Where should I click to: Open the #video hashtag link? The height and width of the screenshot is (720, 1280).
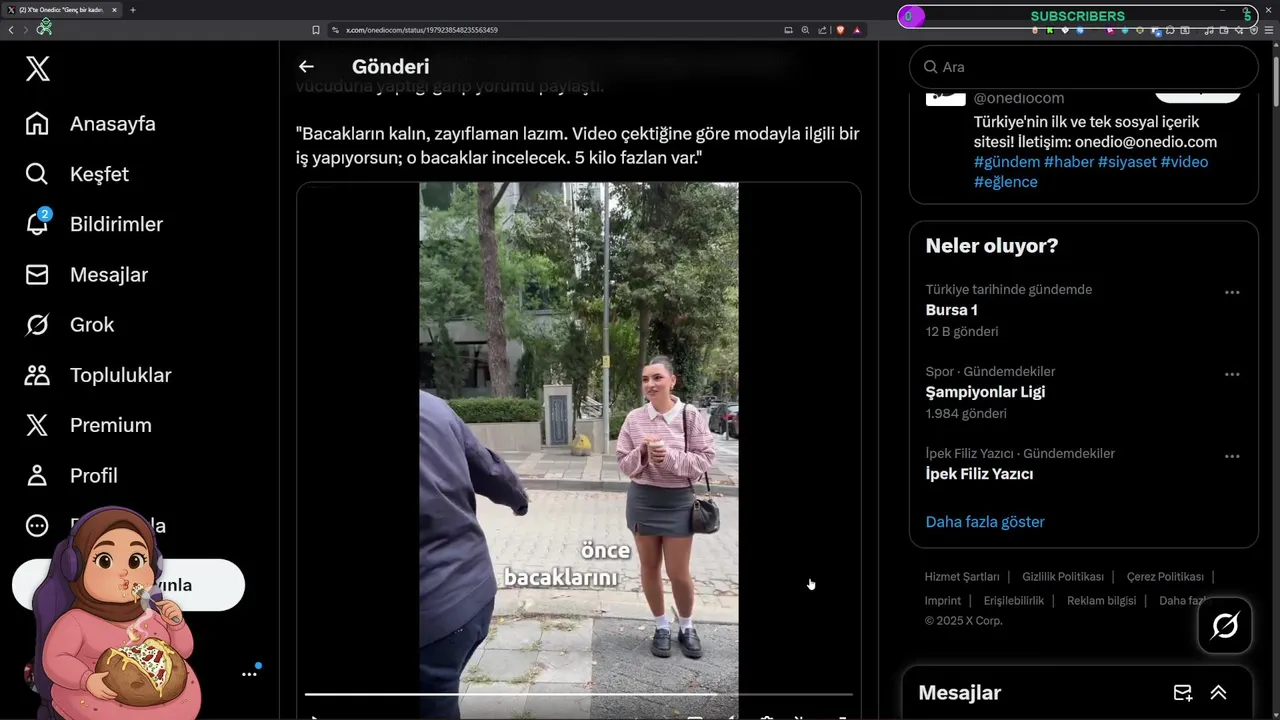tap(1184, 162)
